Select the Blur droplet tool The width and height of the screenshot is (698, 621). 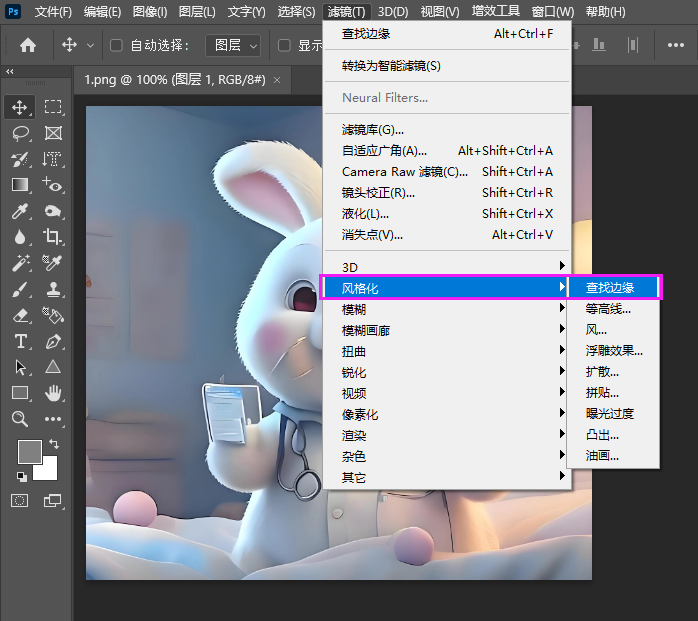point(20,237)
